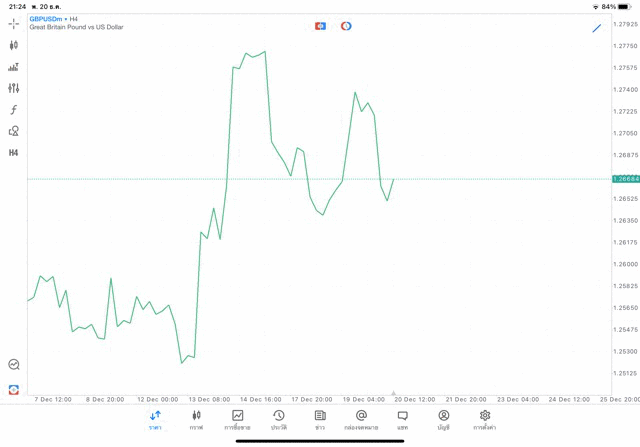Open the Settings (การตั้งค่า) tab
The height and width of the screenshot is (447, 640).
click(x=485, y=420)
